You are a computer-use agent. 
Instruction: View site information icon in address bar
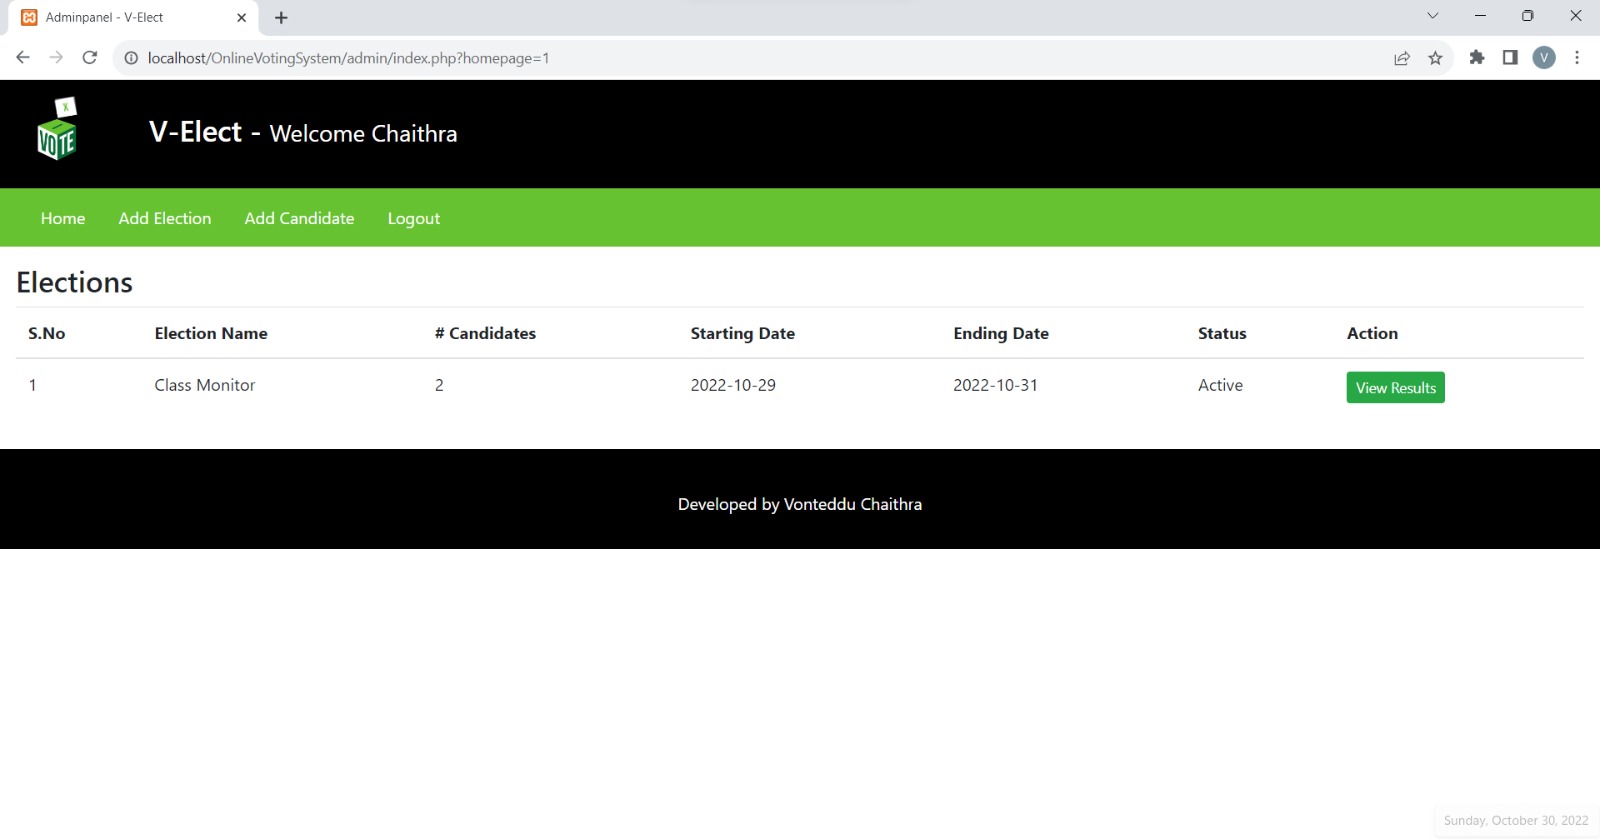pos(131,58)
